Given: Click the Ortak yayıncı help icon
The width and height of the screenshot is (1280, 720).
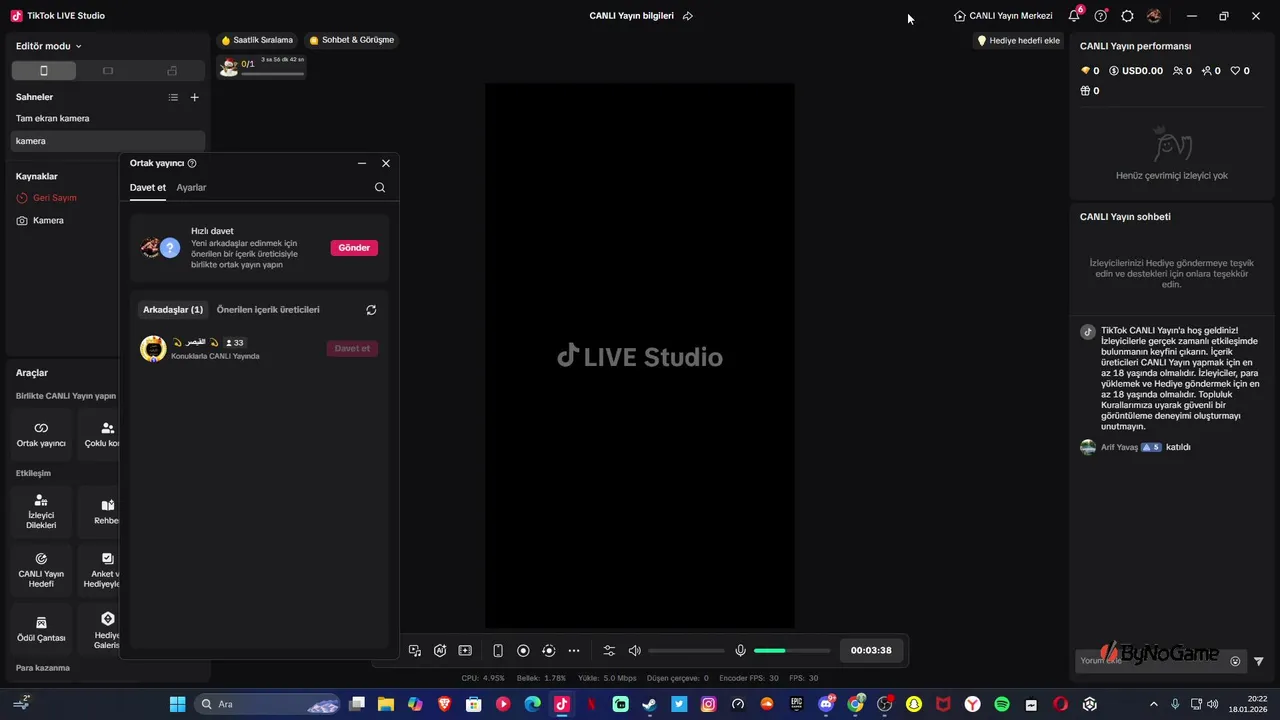Looking at the screenshot, I should point(192,163).
